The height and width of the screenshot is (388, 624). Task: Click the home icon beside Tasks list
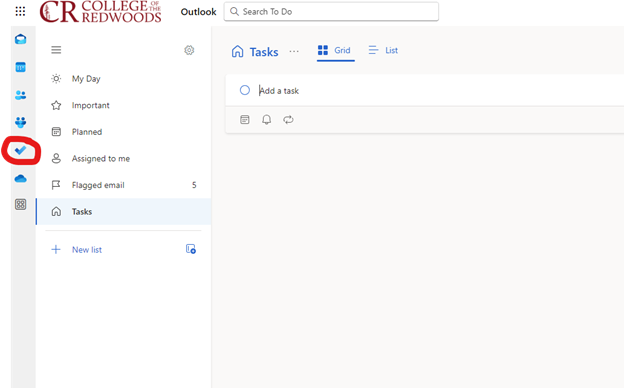point(56,211)
